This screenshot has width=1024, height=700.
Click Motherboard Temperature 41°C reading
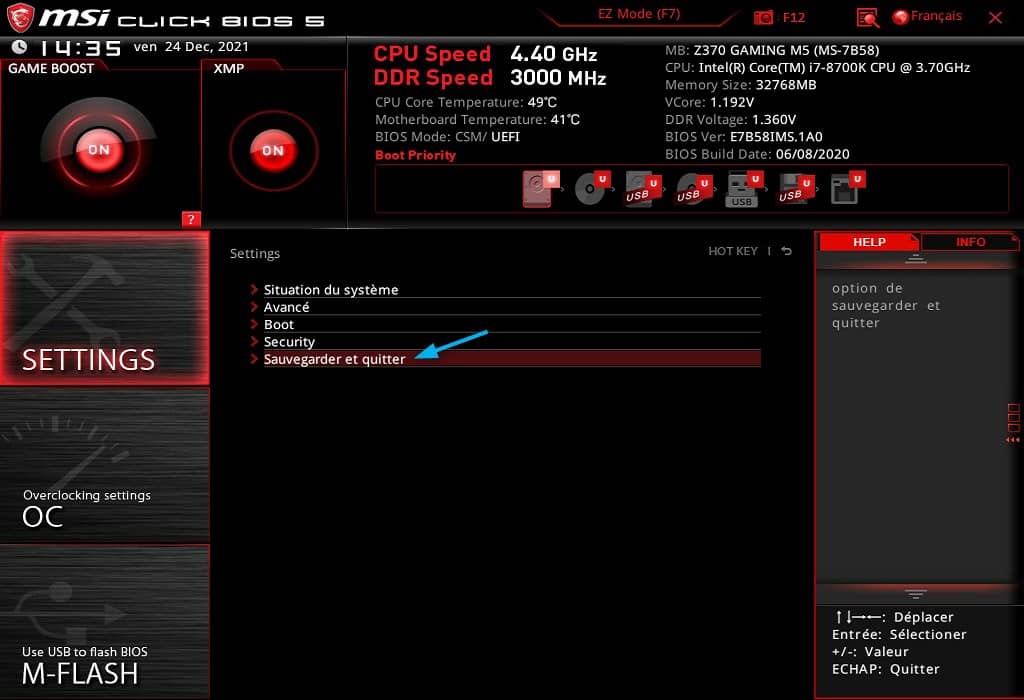coord(477,119)
